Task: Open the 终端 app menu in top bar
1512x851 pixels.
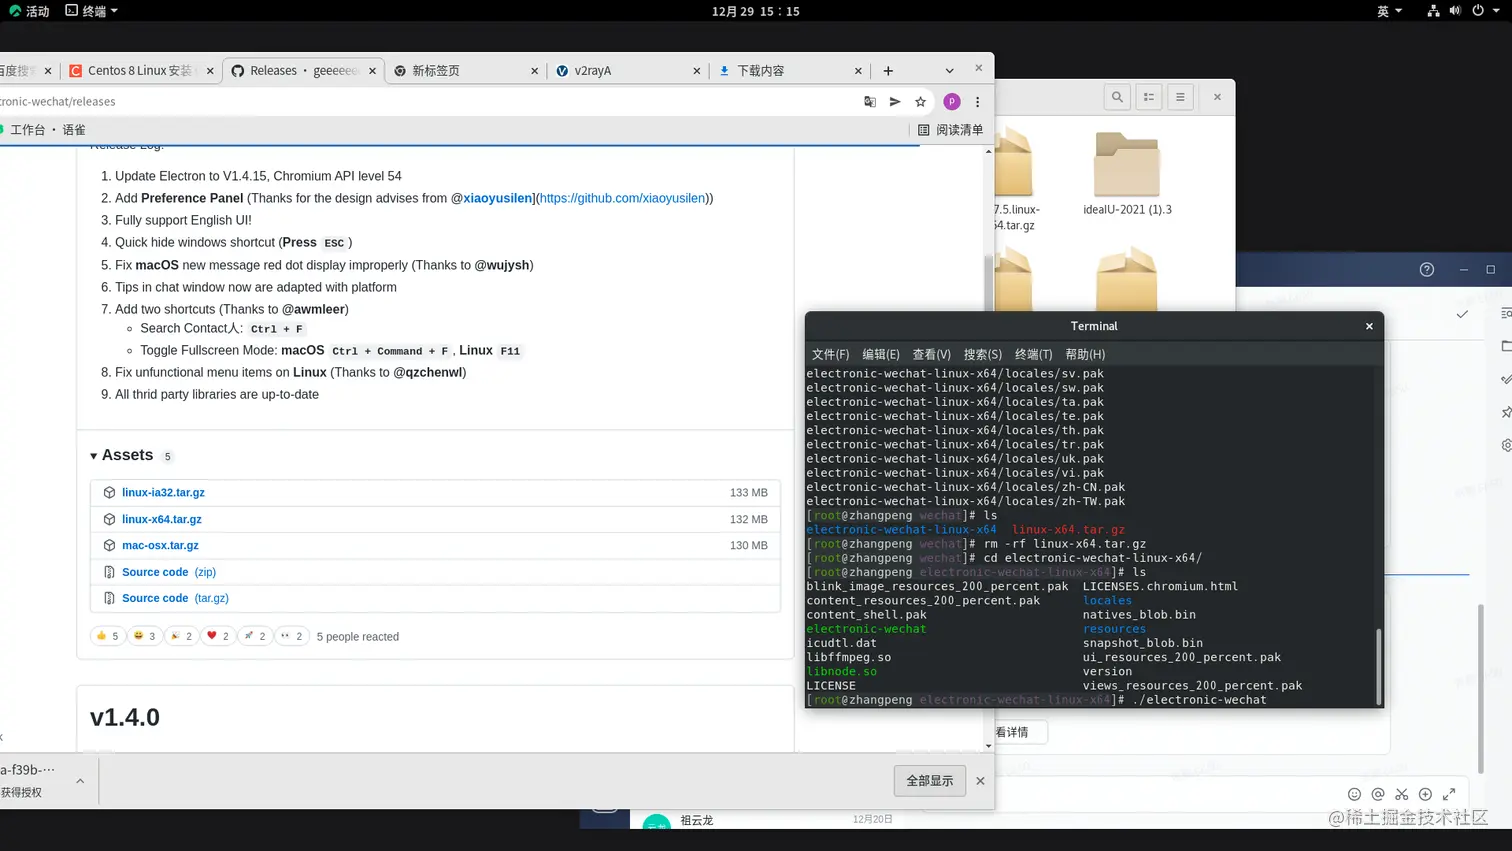Action: [x=92, y=11]
